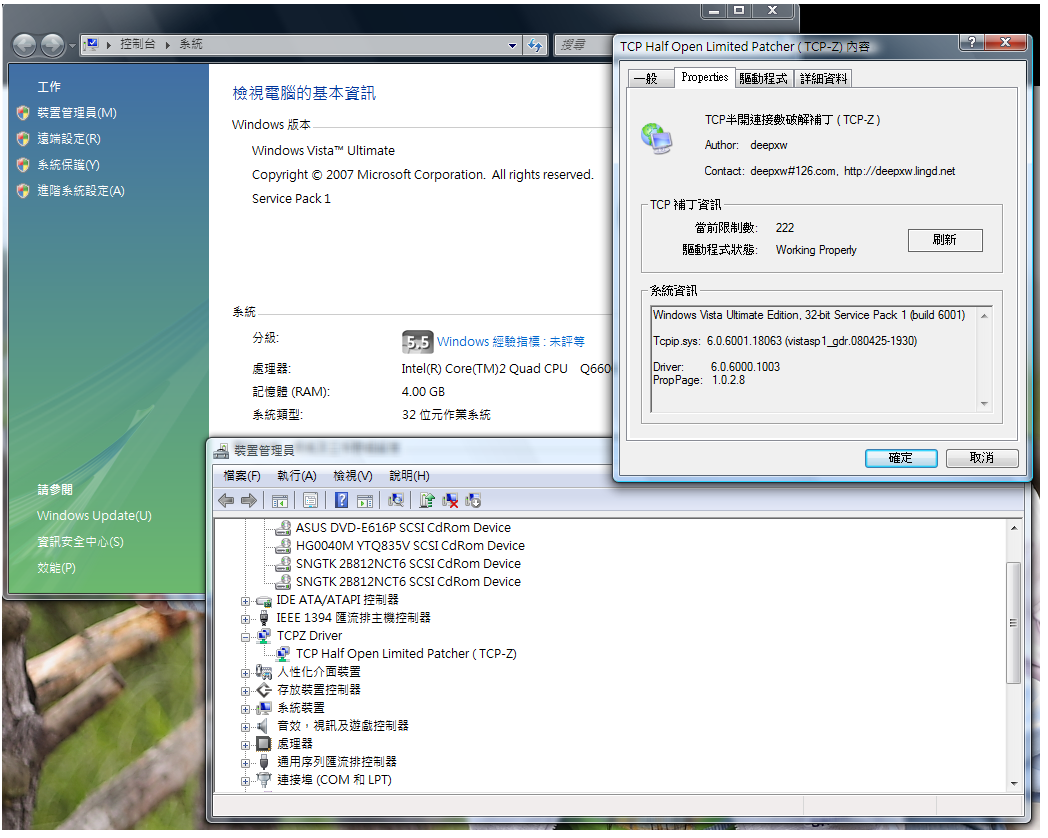Click the blue Help icon in Device Manager toolbar
The height and width of the screenshot is (838, 1048).
342,501
